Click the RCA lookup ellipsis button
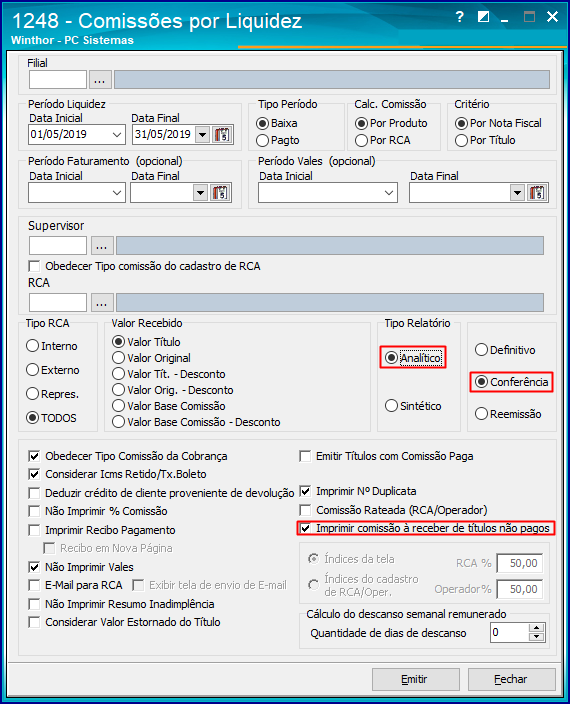 (102, 303)
